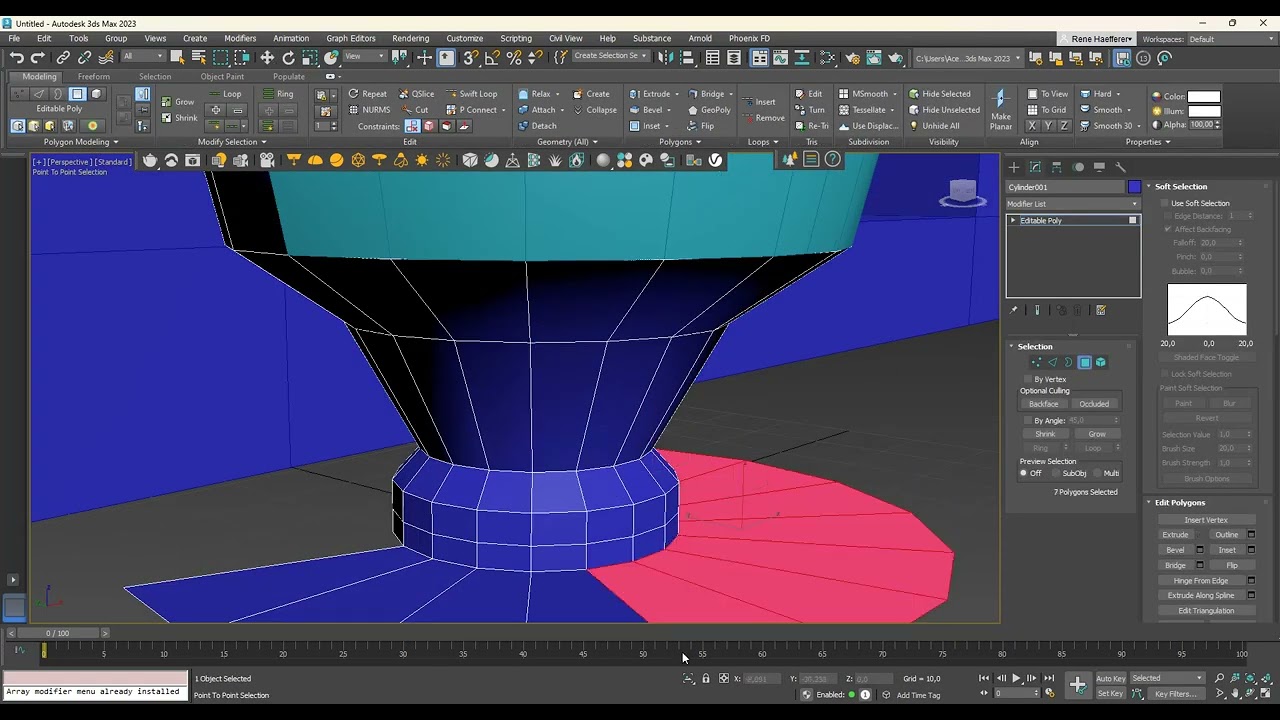Enable Use Soft Selection checkbox

(1165, 203)
